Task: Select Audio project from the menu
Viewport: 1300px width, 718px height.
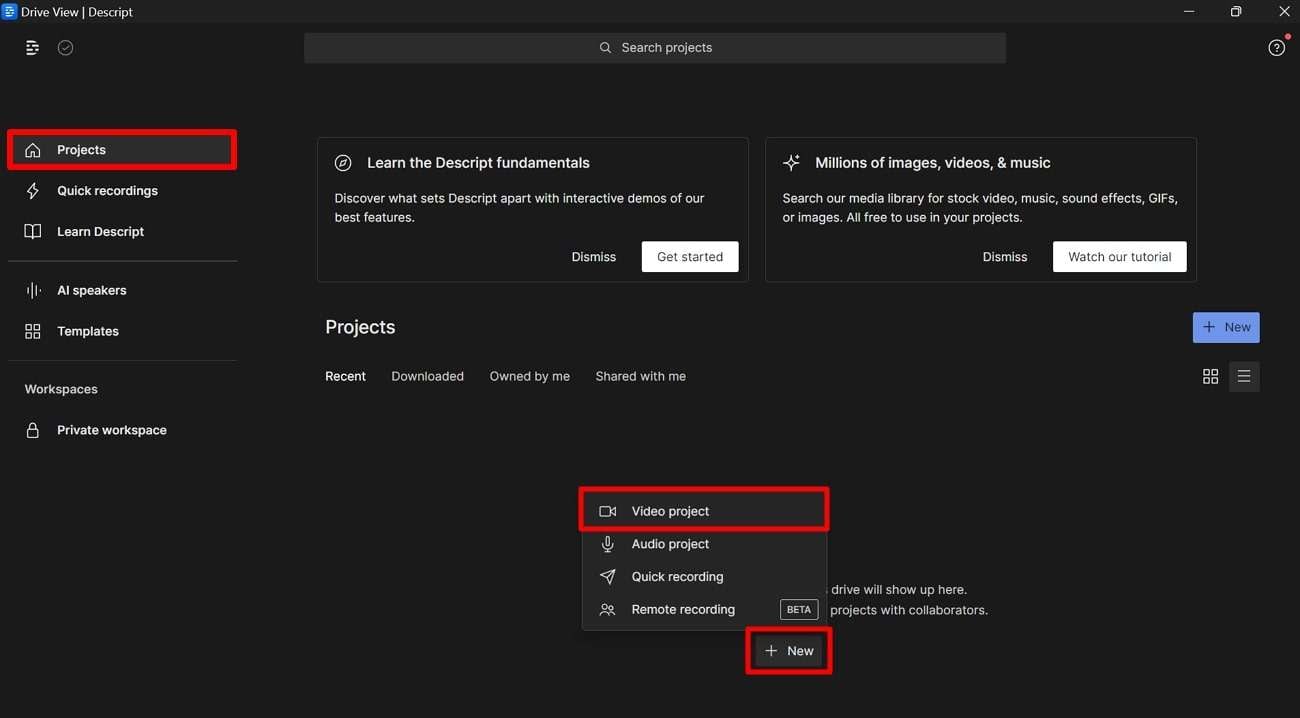Action: click(705, 544)
